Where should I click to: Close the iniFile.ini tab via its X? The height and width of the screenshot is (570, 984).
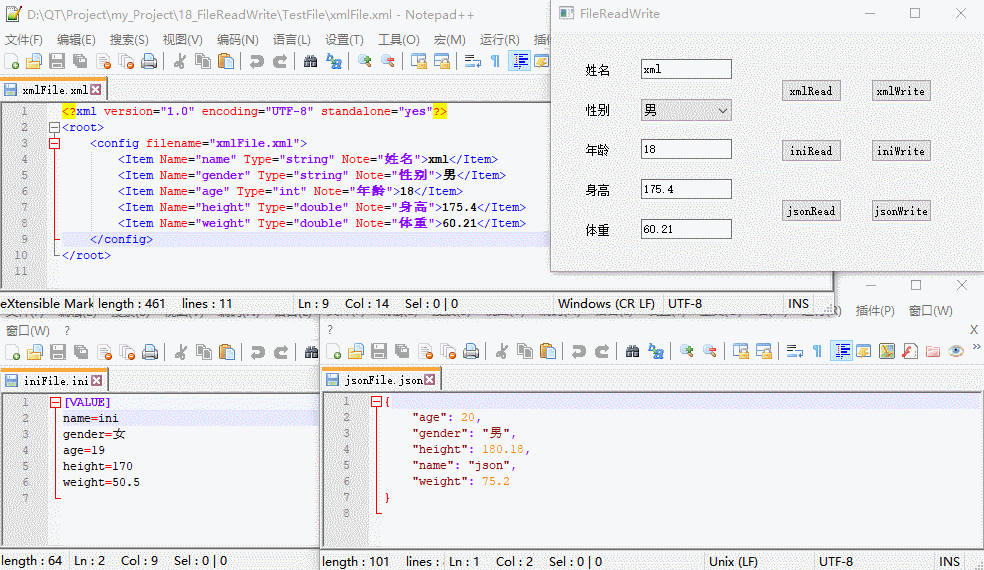[x=97, y=380]
